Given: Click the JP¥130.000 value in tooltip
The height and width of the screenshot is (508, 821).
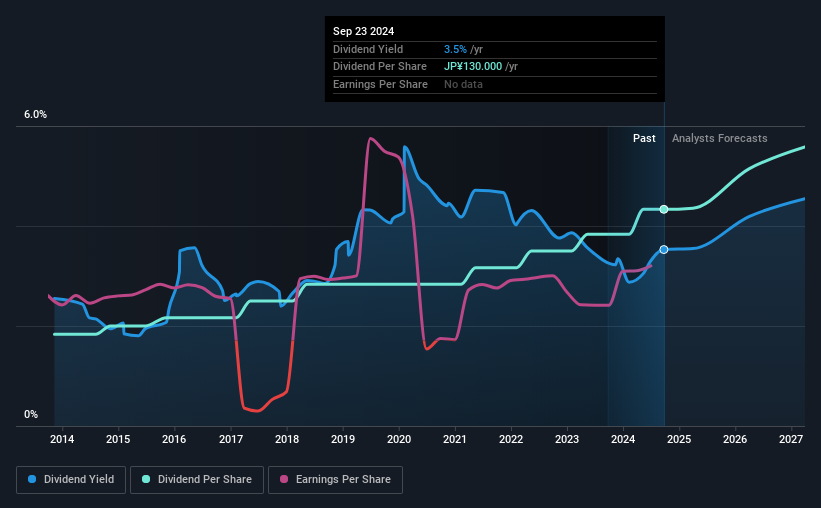Looking at the screenshot, I should [x=473, y=67].
